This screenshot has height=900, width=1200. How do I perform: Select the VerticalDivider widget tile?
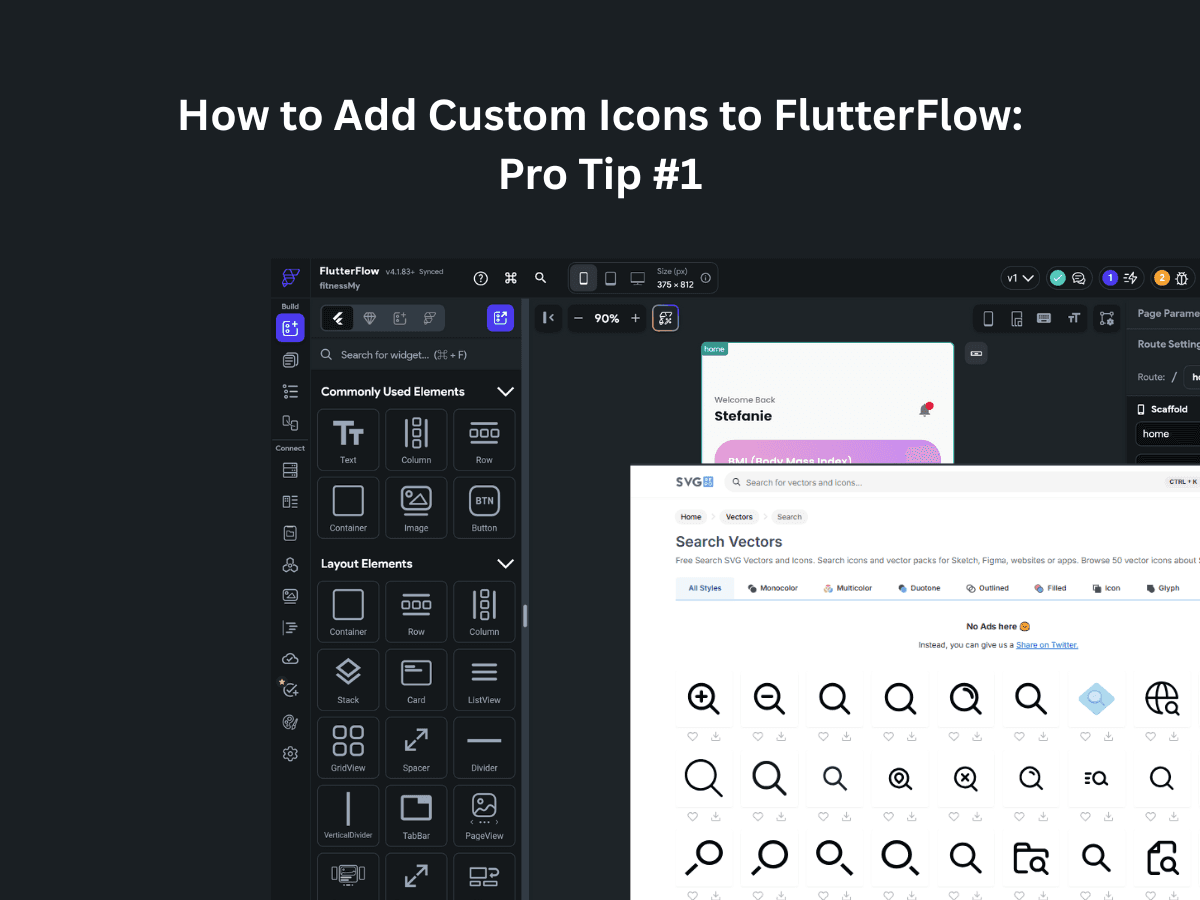click(x=348, y=816)
